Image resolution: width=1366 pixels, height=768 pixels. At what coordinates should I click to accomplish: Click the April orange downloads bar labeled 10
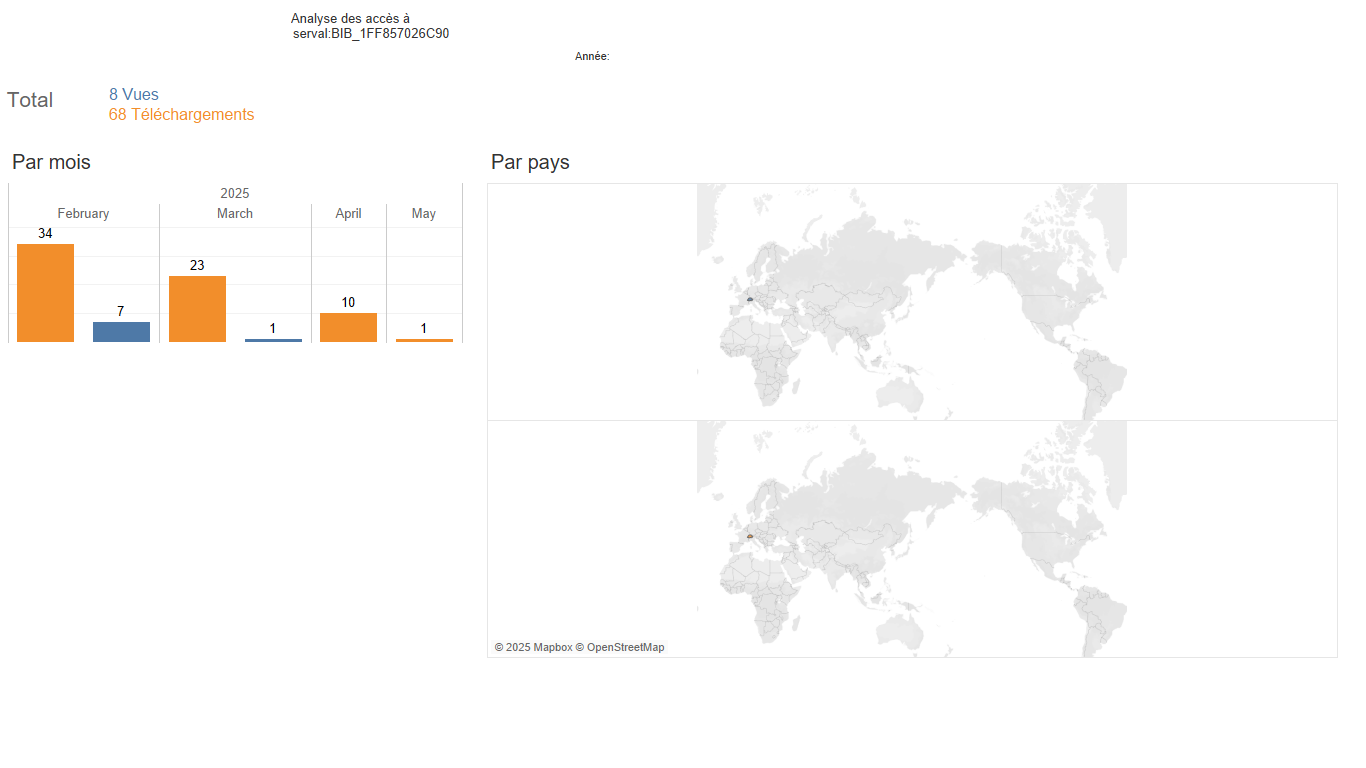click(348, 328)
